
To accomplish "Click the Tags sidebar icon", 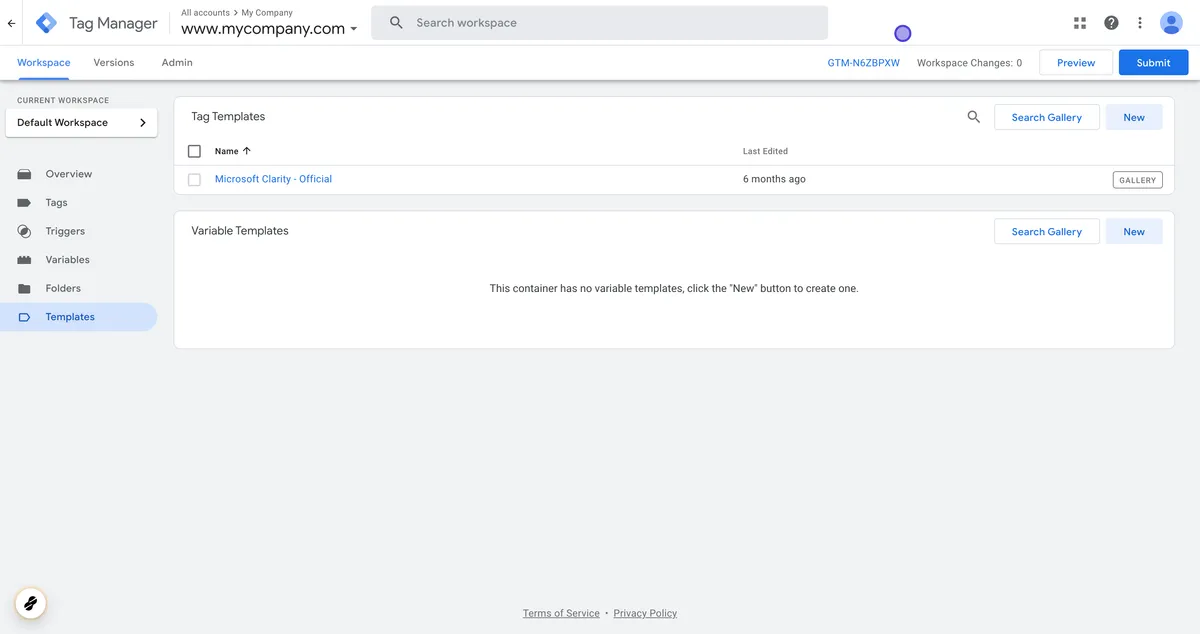I will (25, 203).
